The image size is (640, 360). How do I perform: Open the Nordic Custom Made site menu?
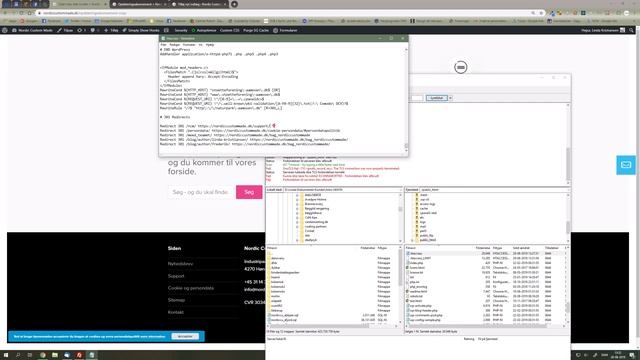click(32, 30)
